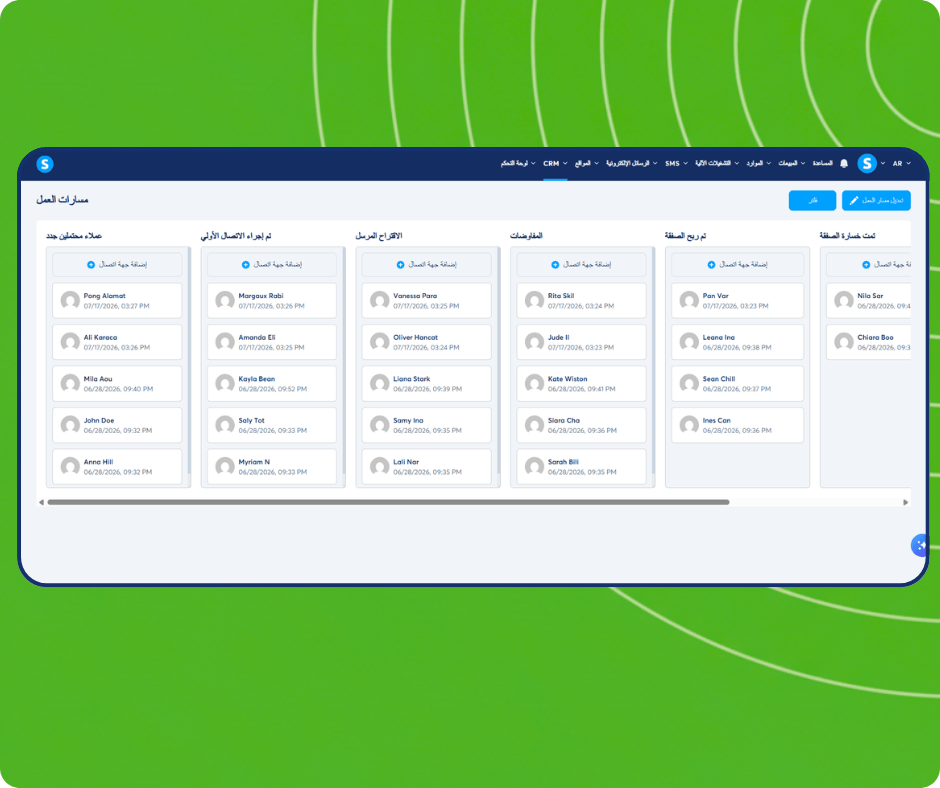Click the فلتر filter button
The height and width of the screenshot is (788, 940).
[x=812, y=200]
